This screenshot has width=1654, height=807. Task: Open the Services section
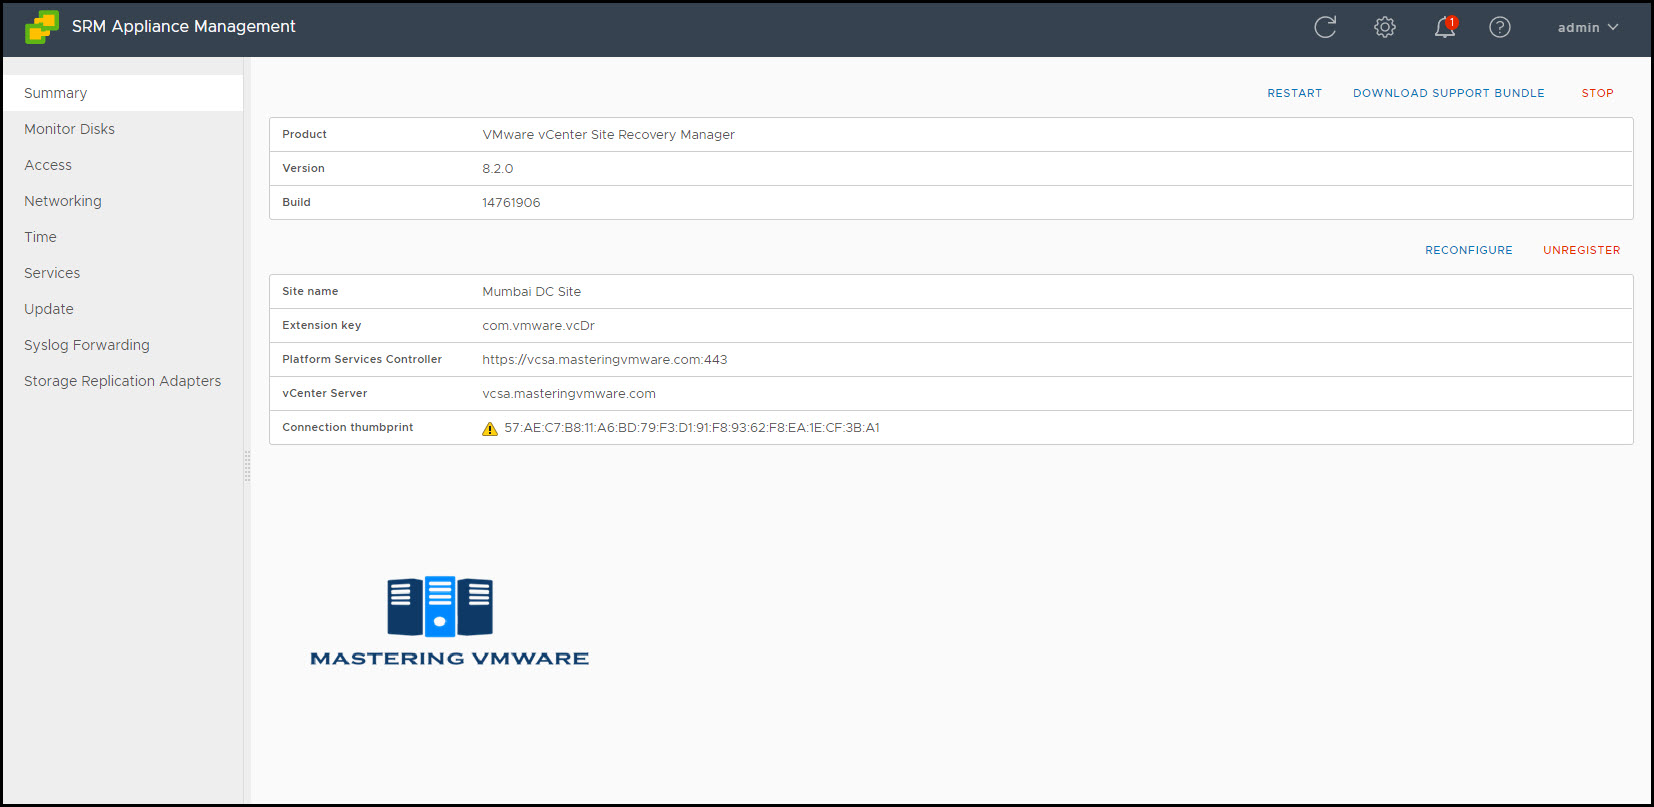[123, 273]
